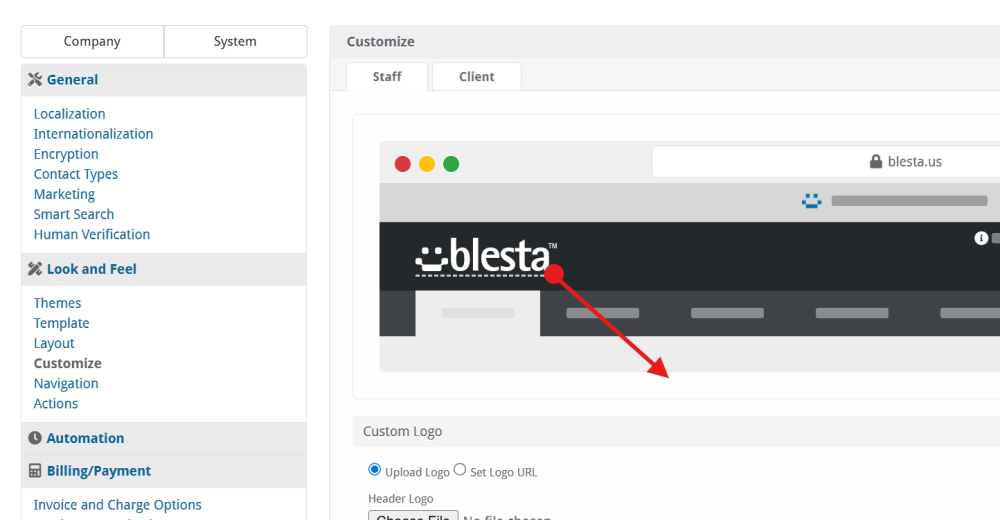Collapse the Look and Feel section
The height and width of the screenshot is (520, 1000).
pyautogui.click(x=164, y=269)
